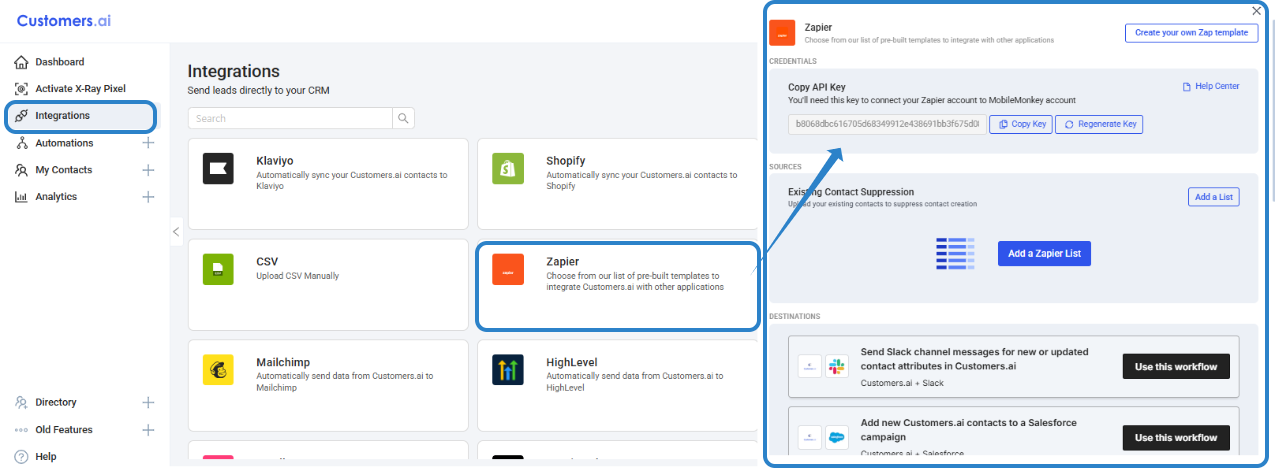Click Create your own Zap template
The image size is (1275, 471).
1191,33
